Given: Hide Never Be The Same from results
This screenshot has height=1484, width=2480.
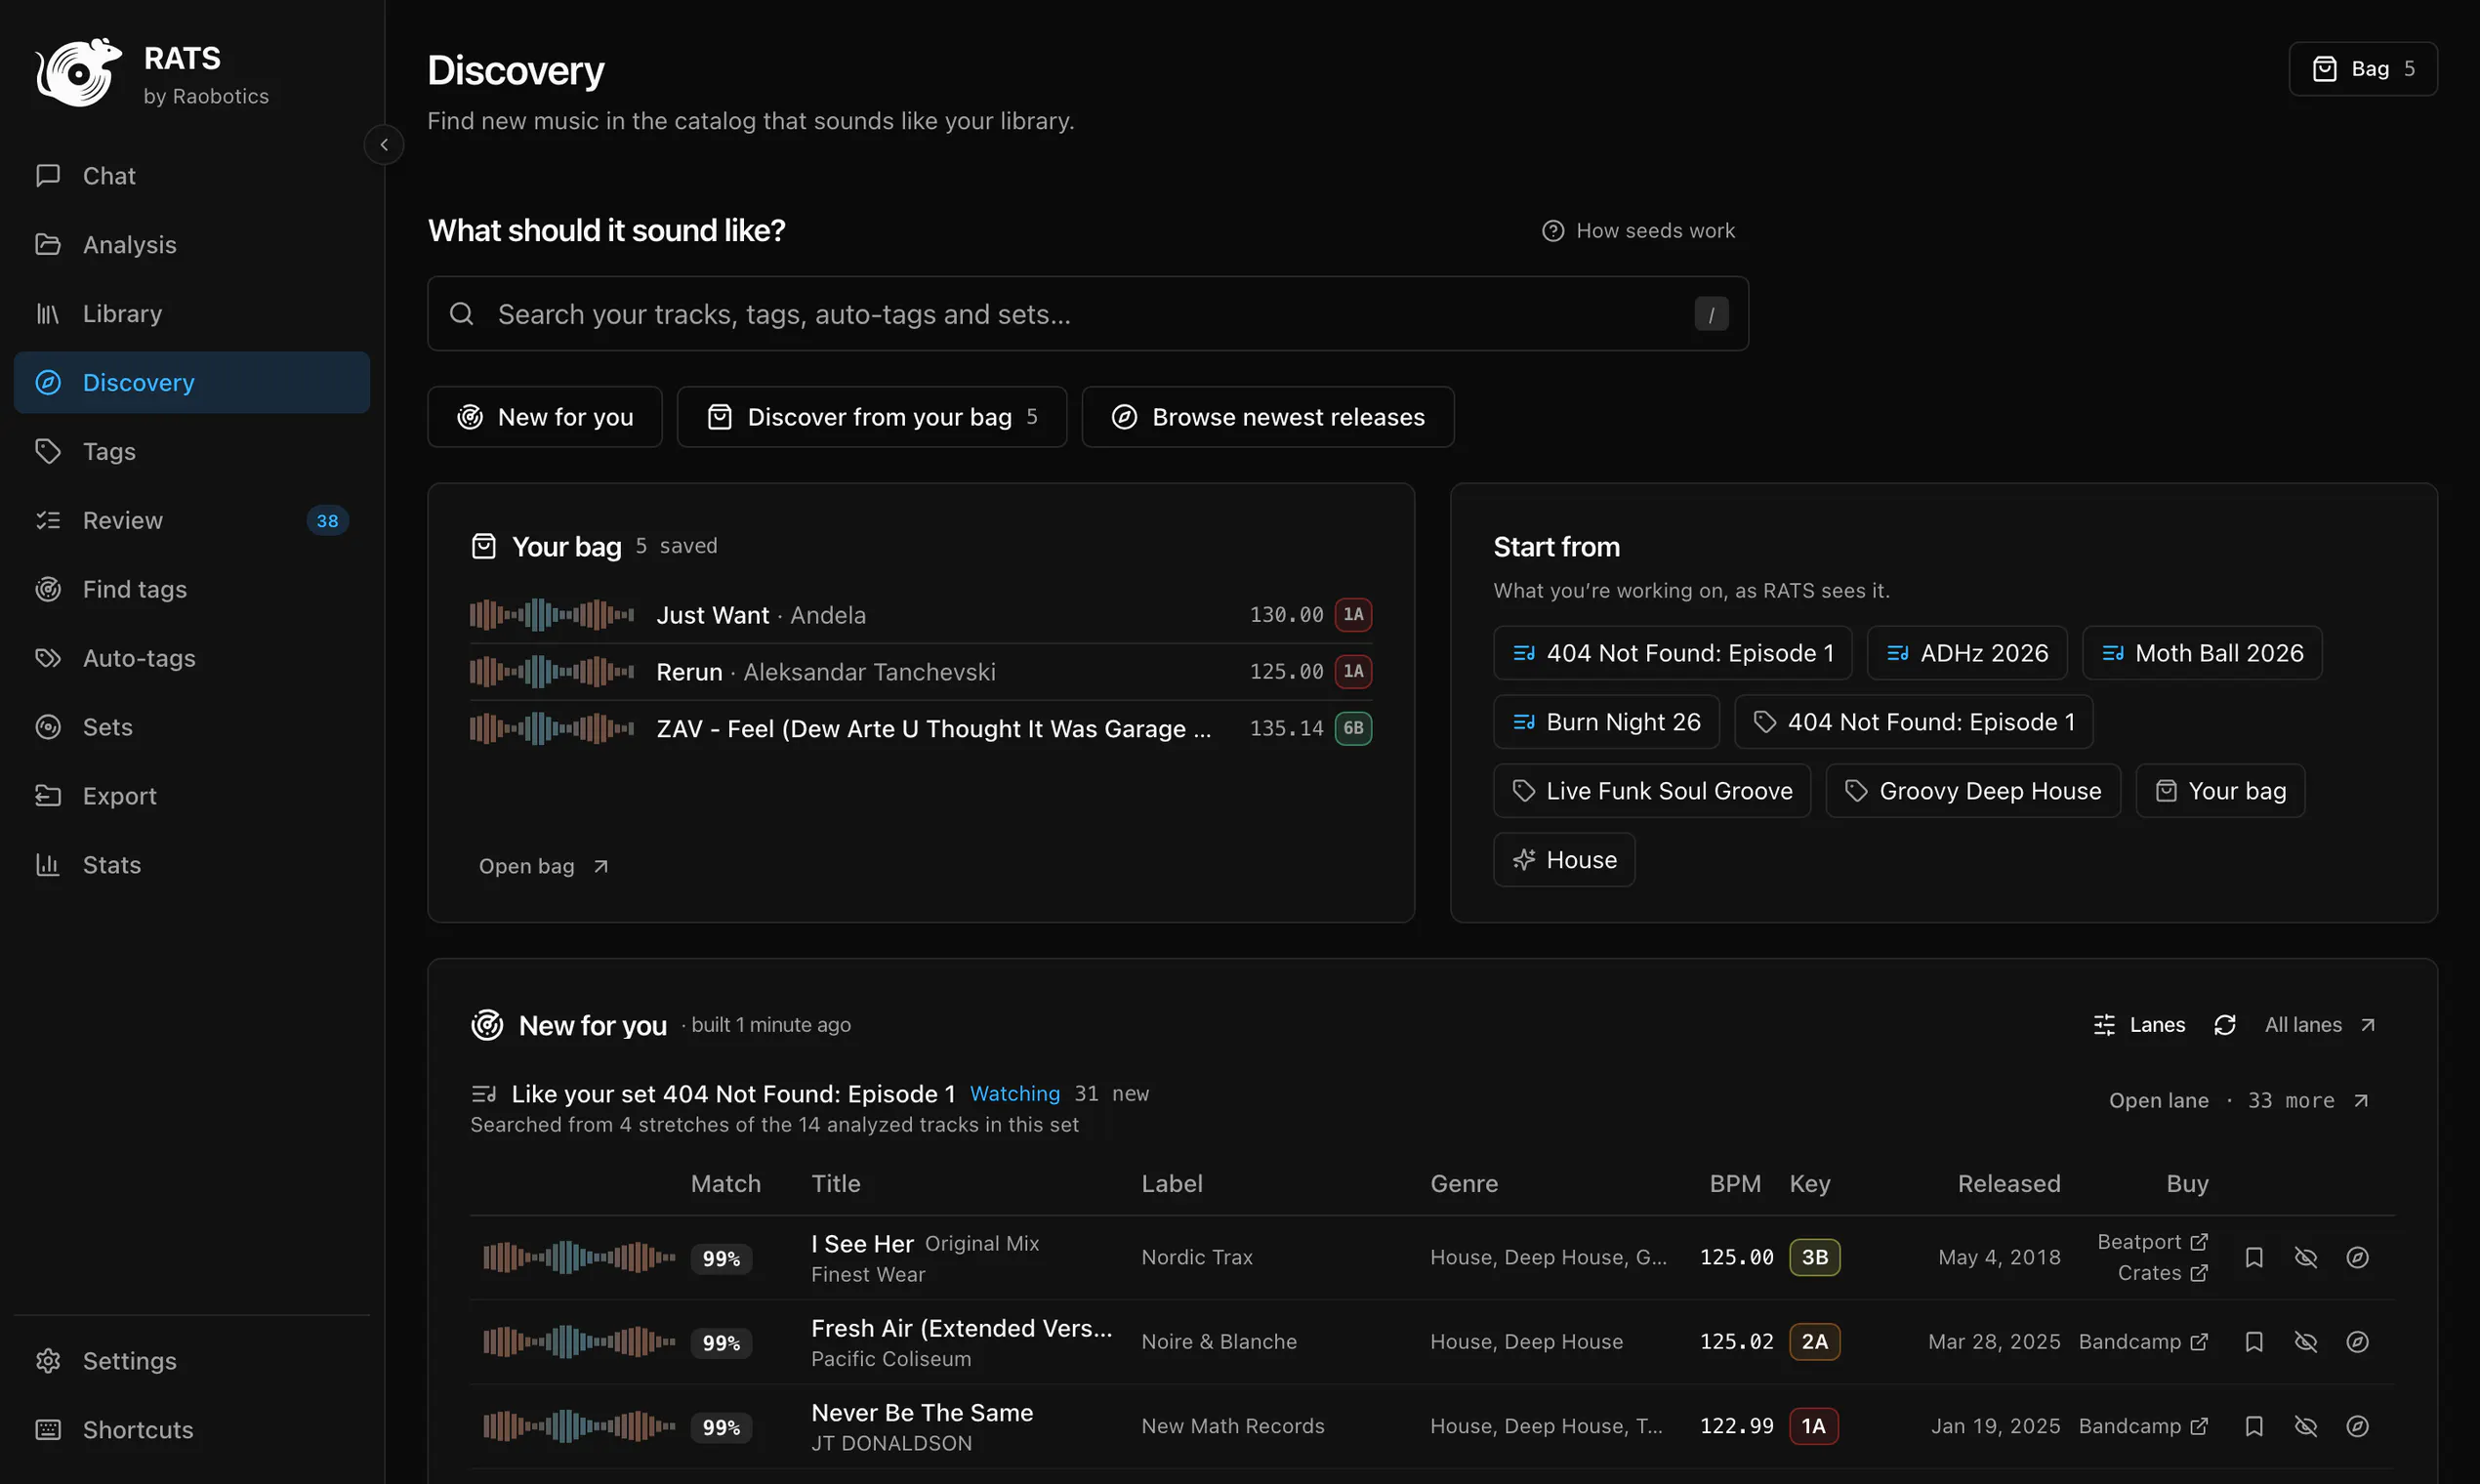Looking at the screenshot, I should click(2305, 1427).
